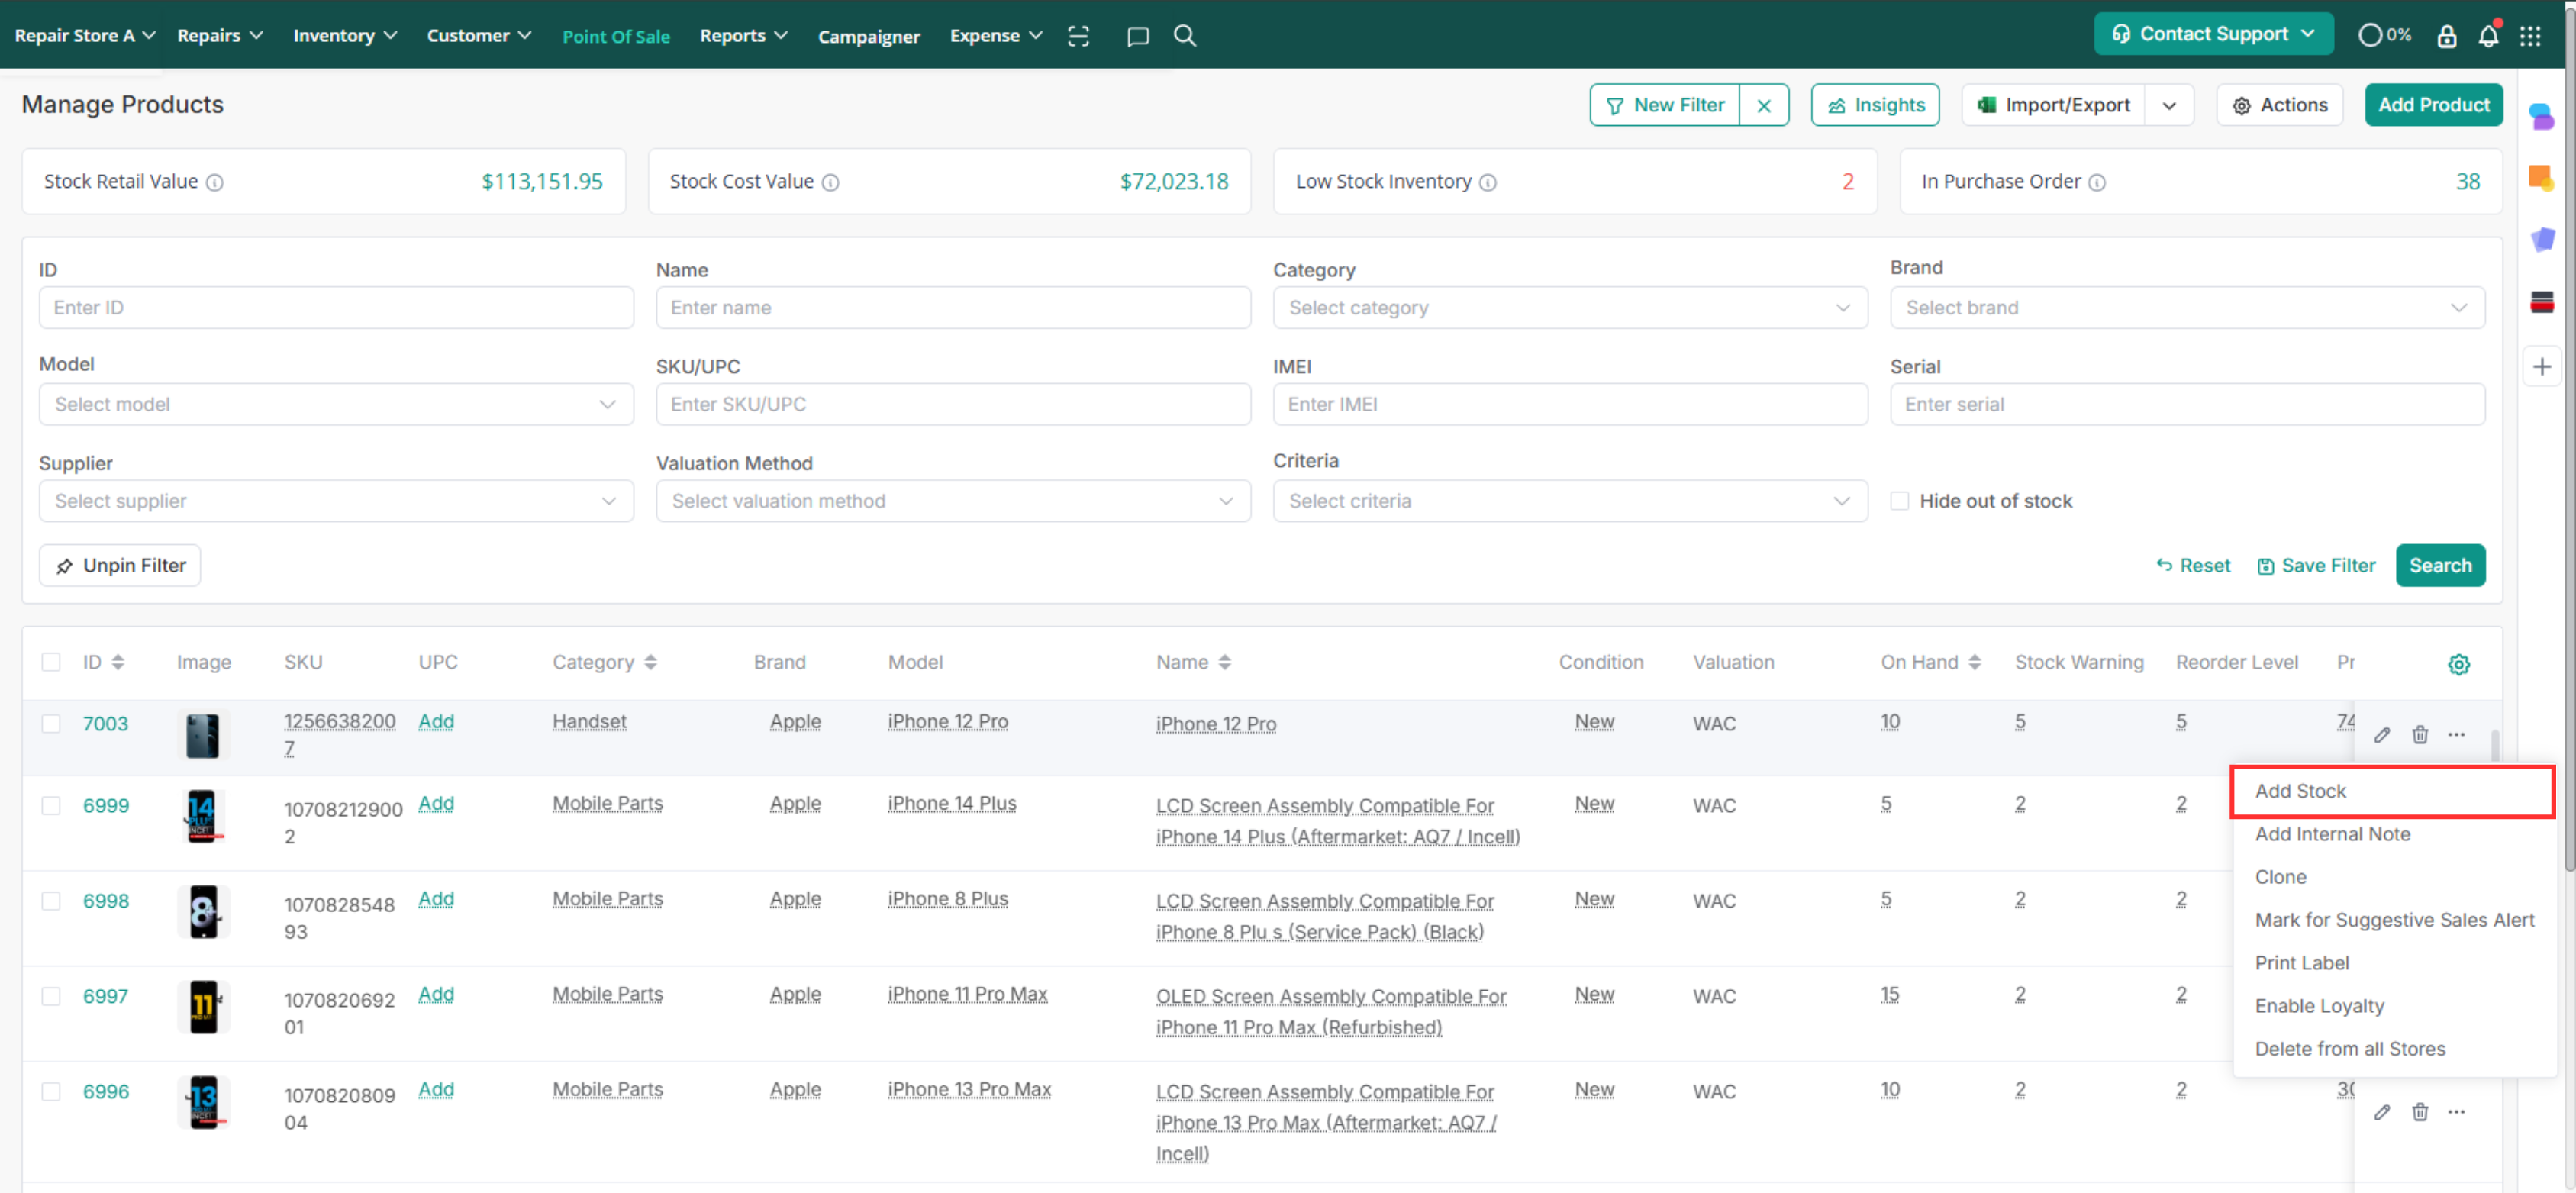This screenshot has width=2576, height=1193.
Task: Click orange sidebar widget icon
Action: click(x=2541, y=178)
